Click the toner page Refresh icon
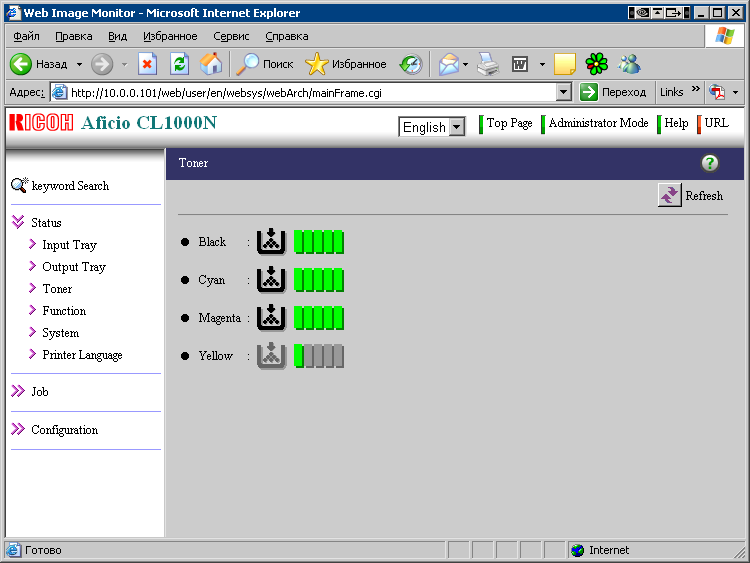Viewport: 750px width, 563px height. (x=669, y=195)
